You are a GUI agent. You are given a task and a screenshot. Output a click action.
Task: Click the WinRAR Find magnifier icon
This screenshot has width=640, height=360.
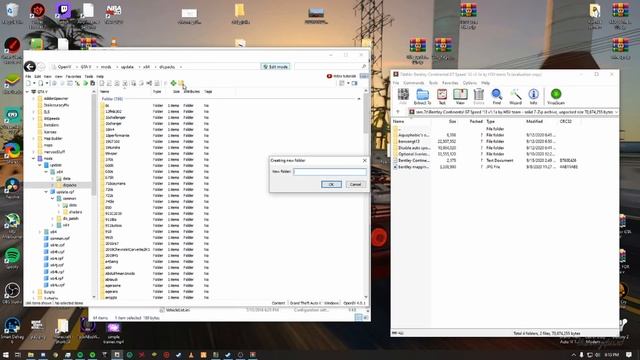tap(497, 97)
